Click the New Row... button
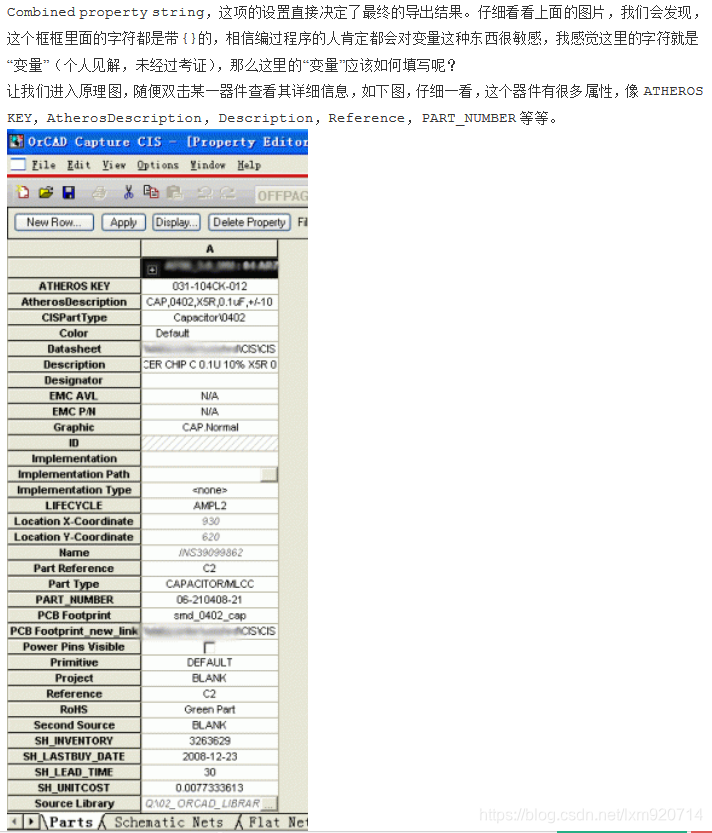The height and width of the screenshot is (833, 712). coord(54,222)
